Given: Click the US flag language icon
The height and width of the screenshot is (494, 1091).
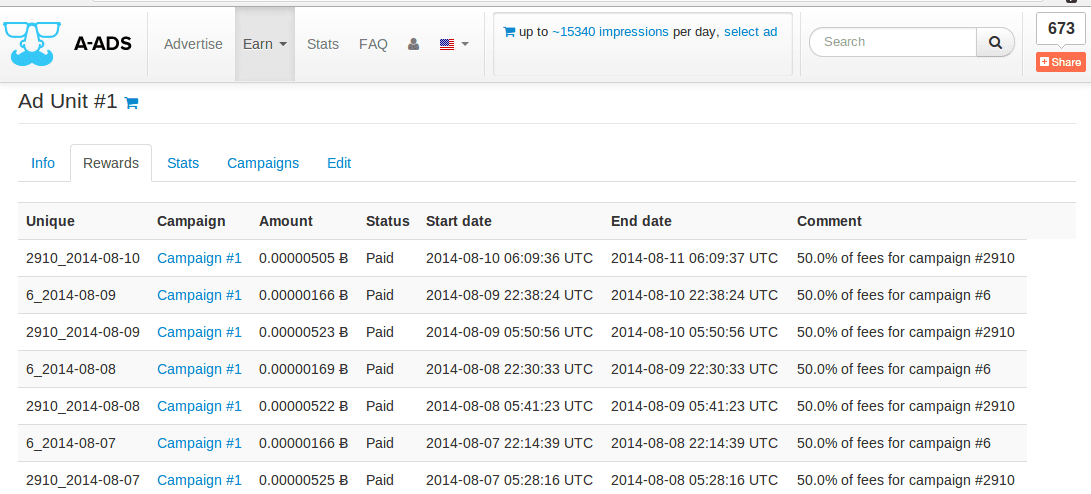Looking at the screenshot, I should pos(447,44).
